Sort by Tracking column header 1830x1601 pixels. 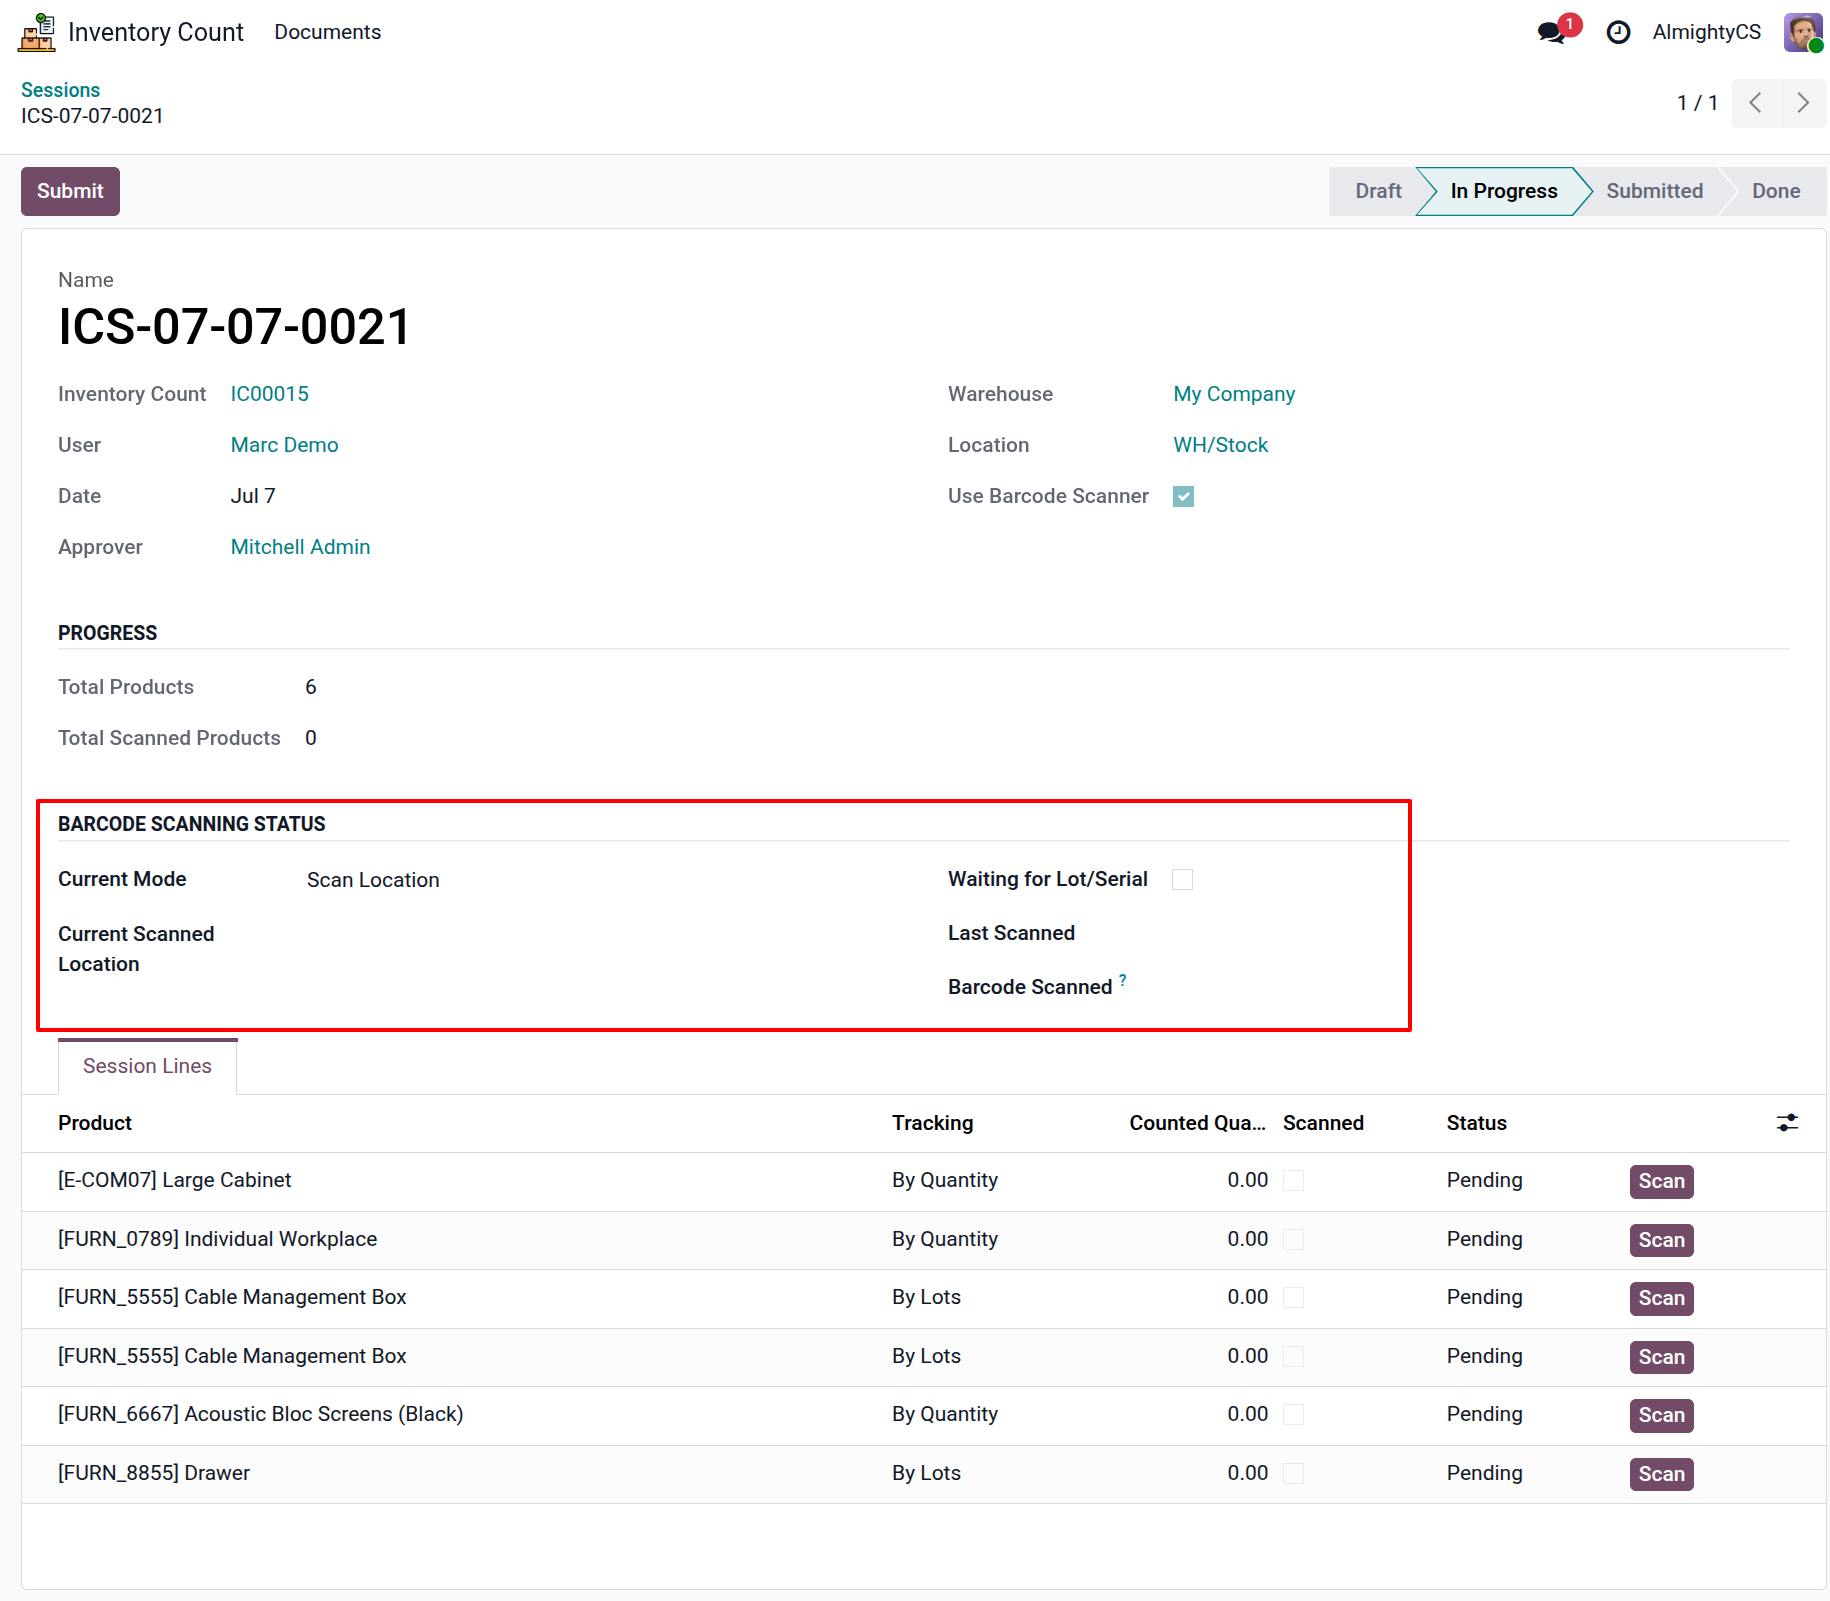(x=932, y=1123)
